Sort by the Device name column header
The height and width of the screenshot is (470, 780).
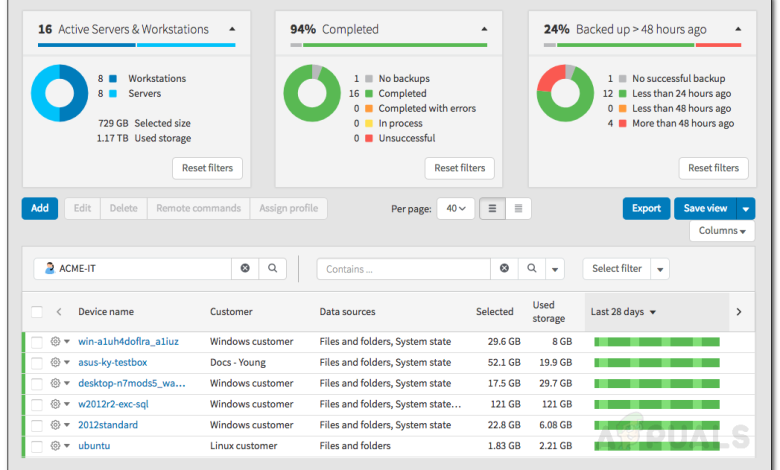coord(106,312)
